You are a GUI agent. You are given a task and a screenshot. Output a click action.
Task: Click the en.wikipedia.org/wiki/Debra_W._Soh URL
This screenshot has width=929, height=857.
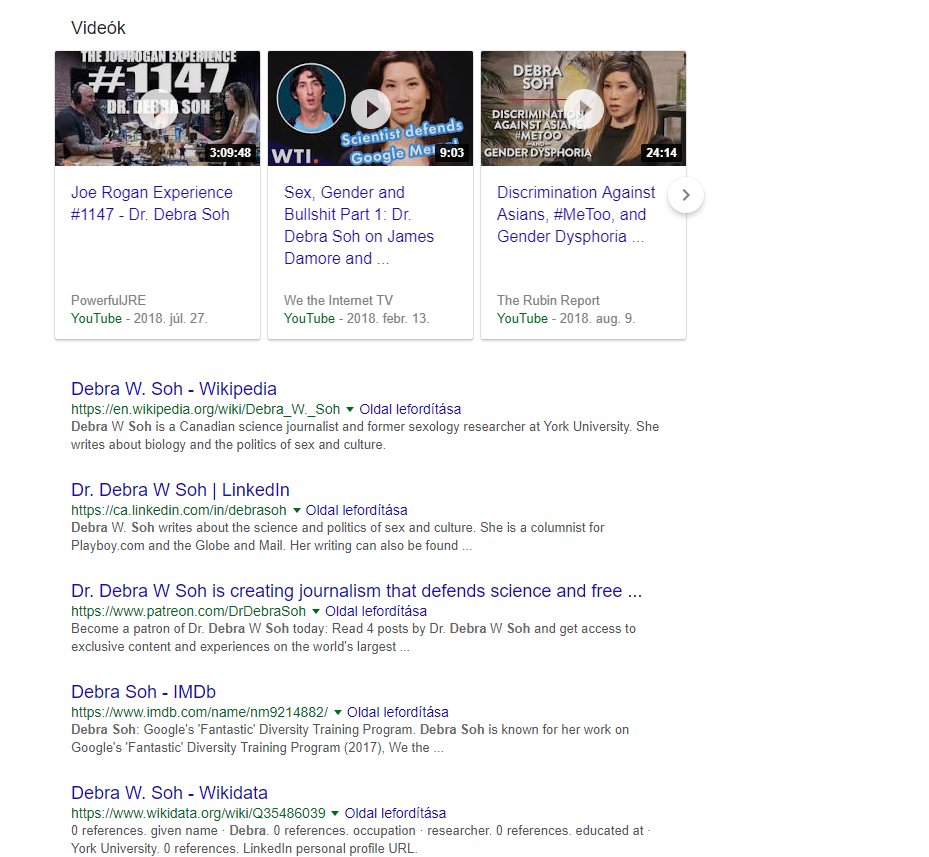point(206,410)
